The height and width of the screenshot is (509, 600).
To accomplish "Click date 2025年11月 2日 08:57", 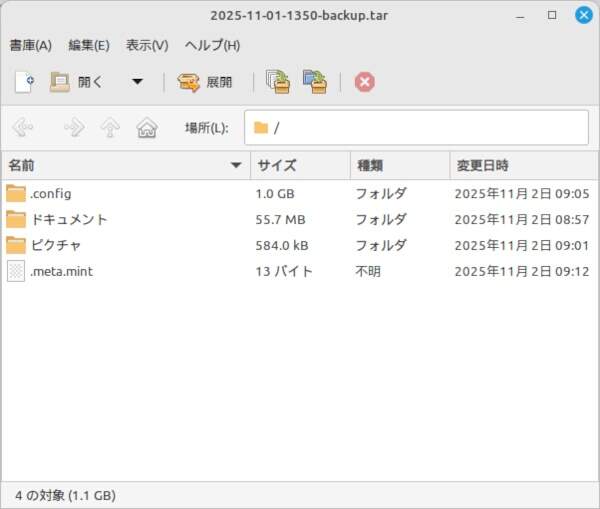I will [x=522, y=220].
